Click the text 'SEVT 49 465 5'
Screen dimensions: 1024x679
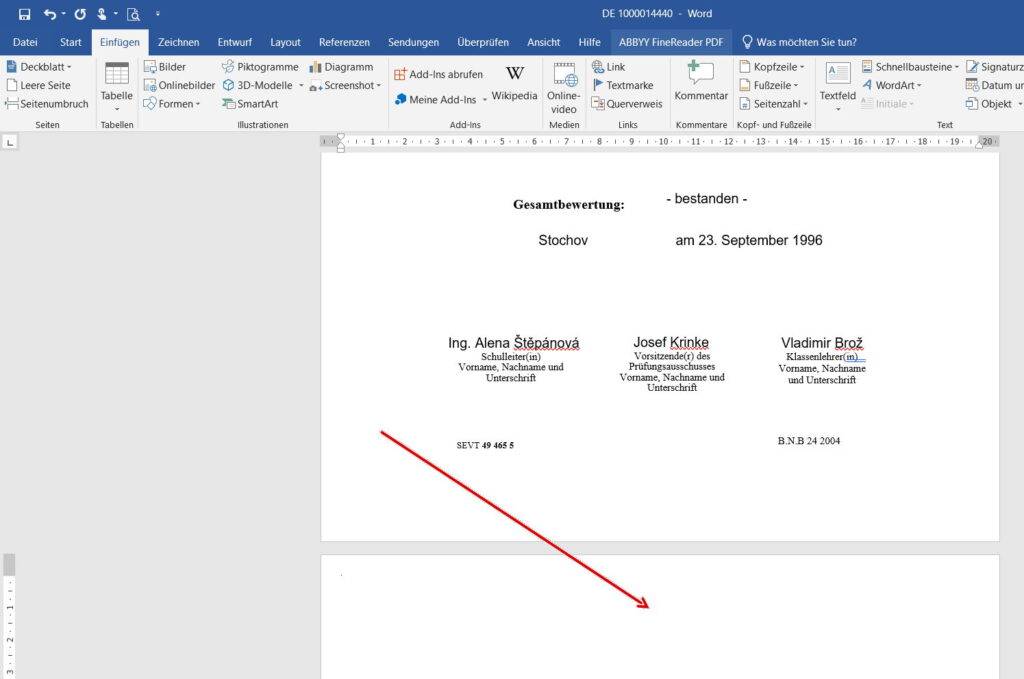[485, 445]
